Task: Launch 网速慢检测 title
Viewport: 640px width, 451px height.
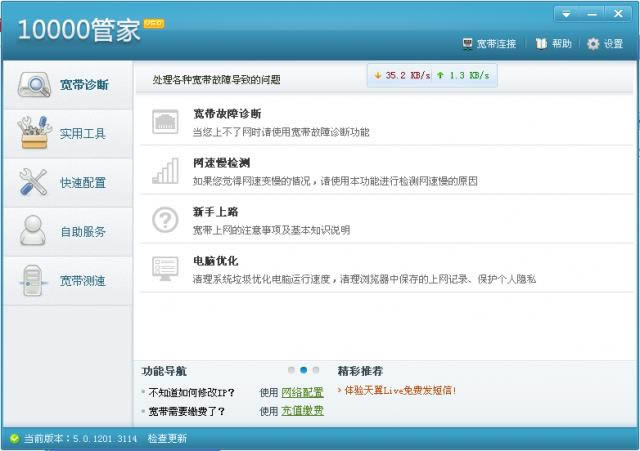Action: [x=222, y=163]
